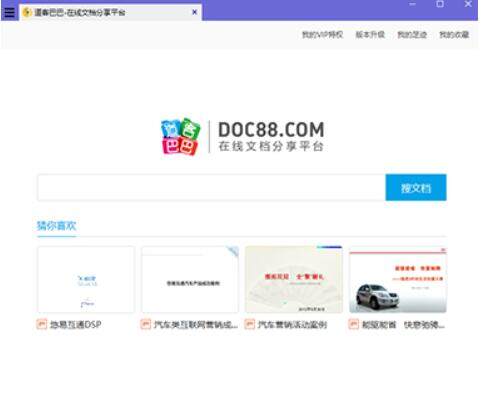
Task: Open 版本升级 link
Action: tap(370, 34)
